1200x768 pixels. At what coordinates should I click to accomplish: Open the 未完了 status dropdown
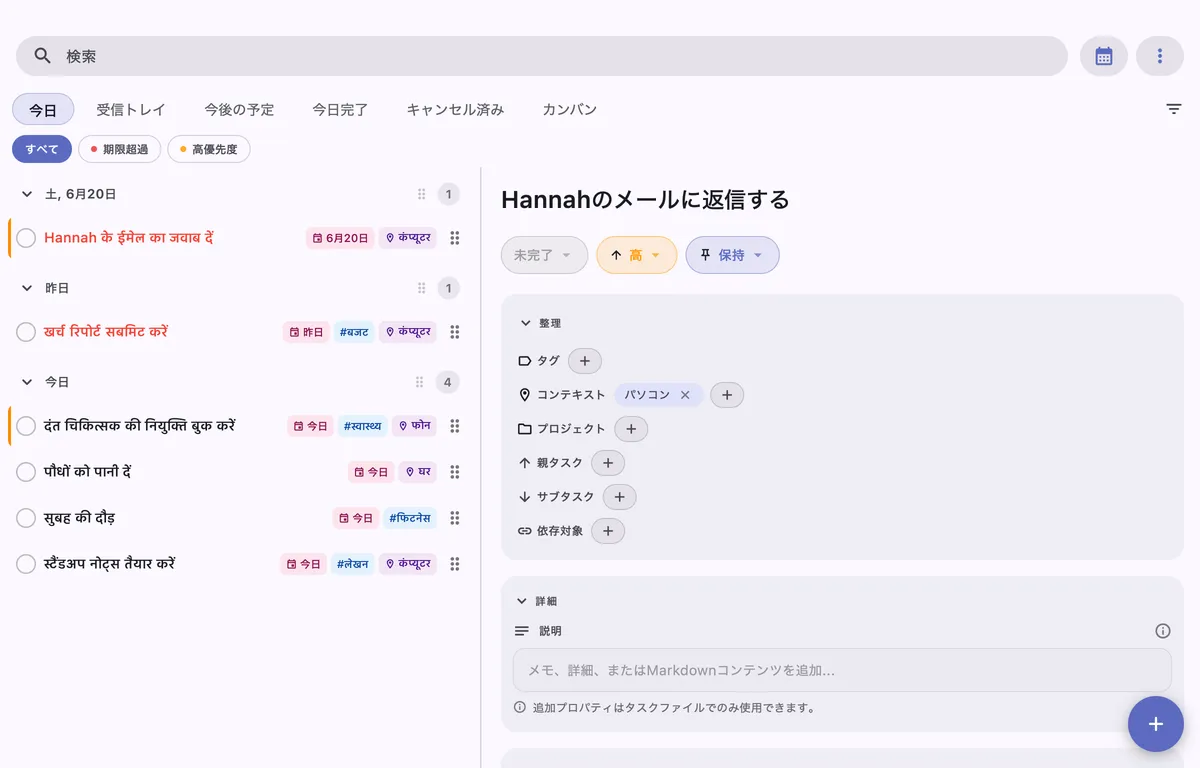544,255
